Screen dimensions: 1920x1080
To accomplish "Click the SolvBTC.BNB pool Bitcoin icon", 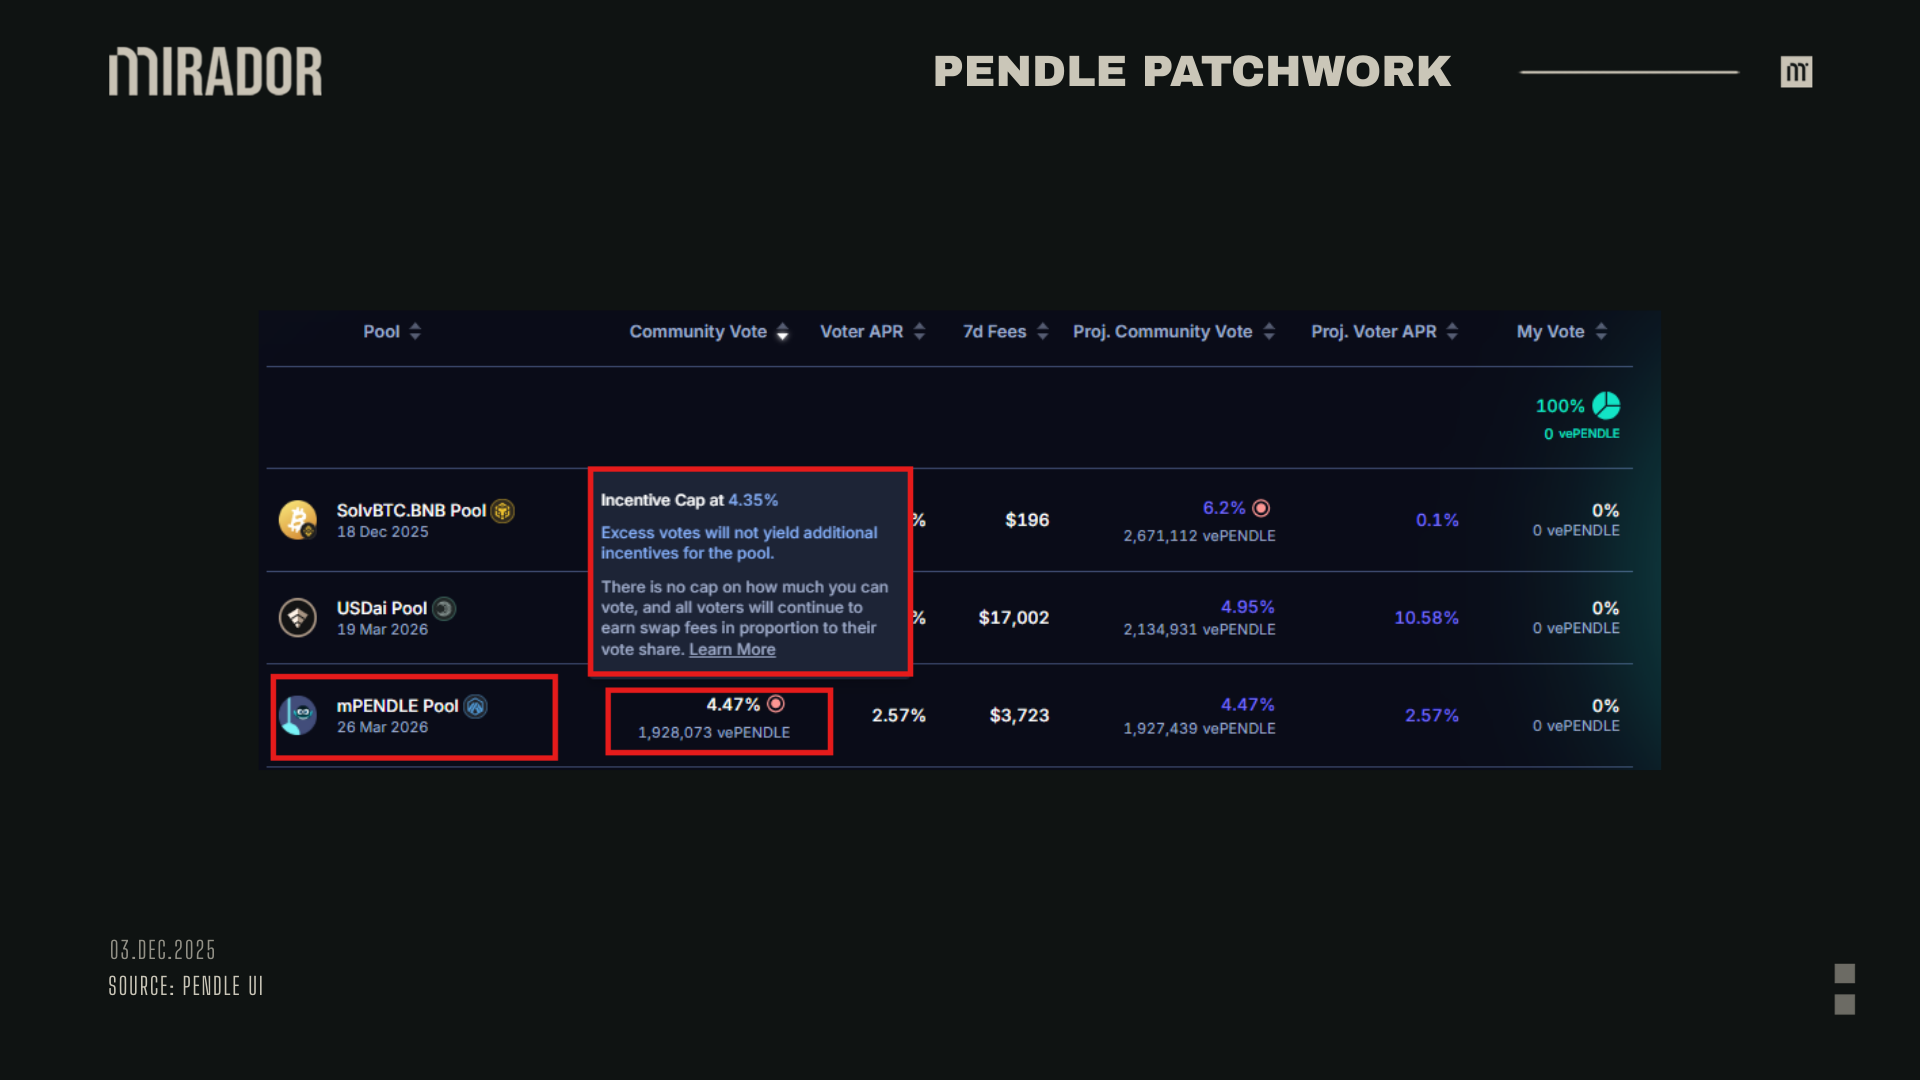I will pos(297,520).
